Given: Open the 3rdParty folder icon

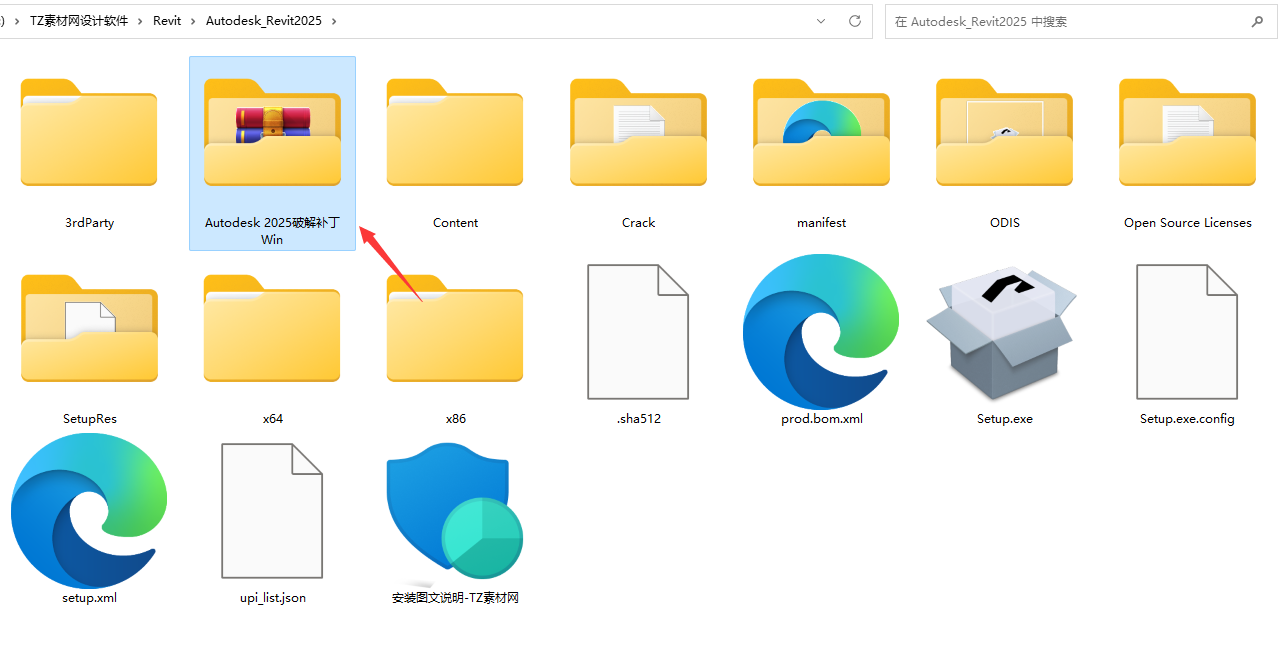Looking at the screenshot, I should point(89,132).
